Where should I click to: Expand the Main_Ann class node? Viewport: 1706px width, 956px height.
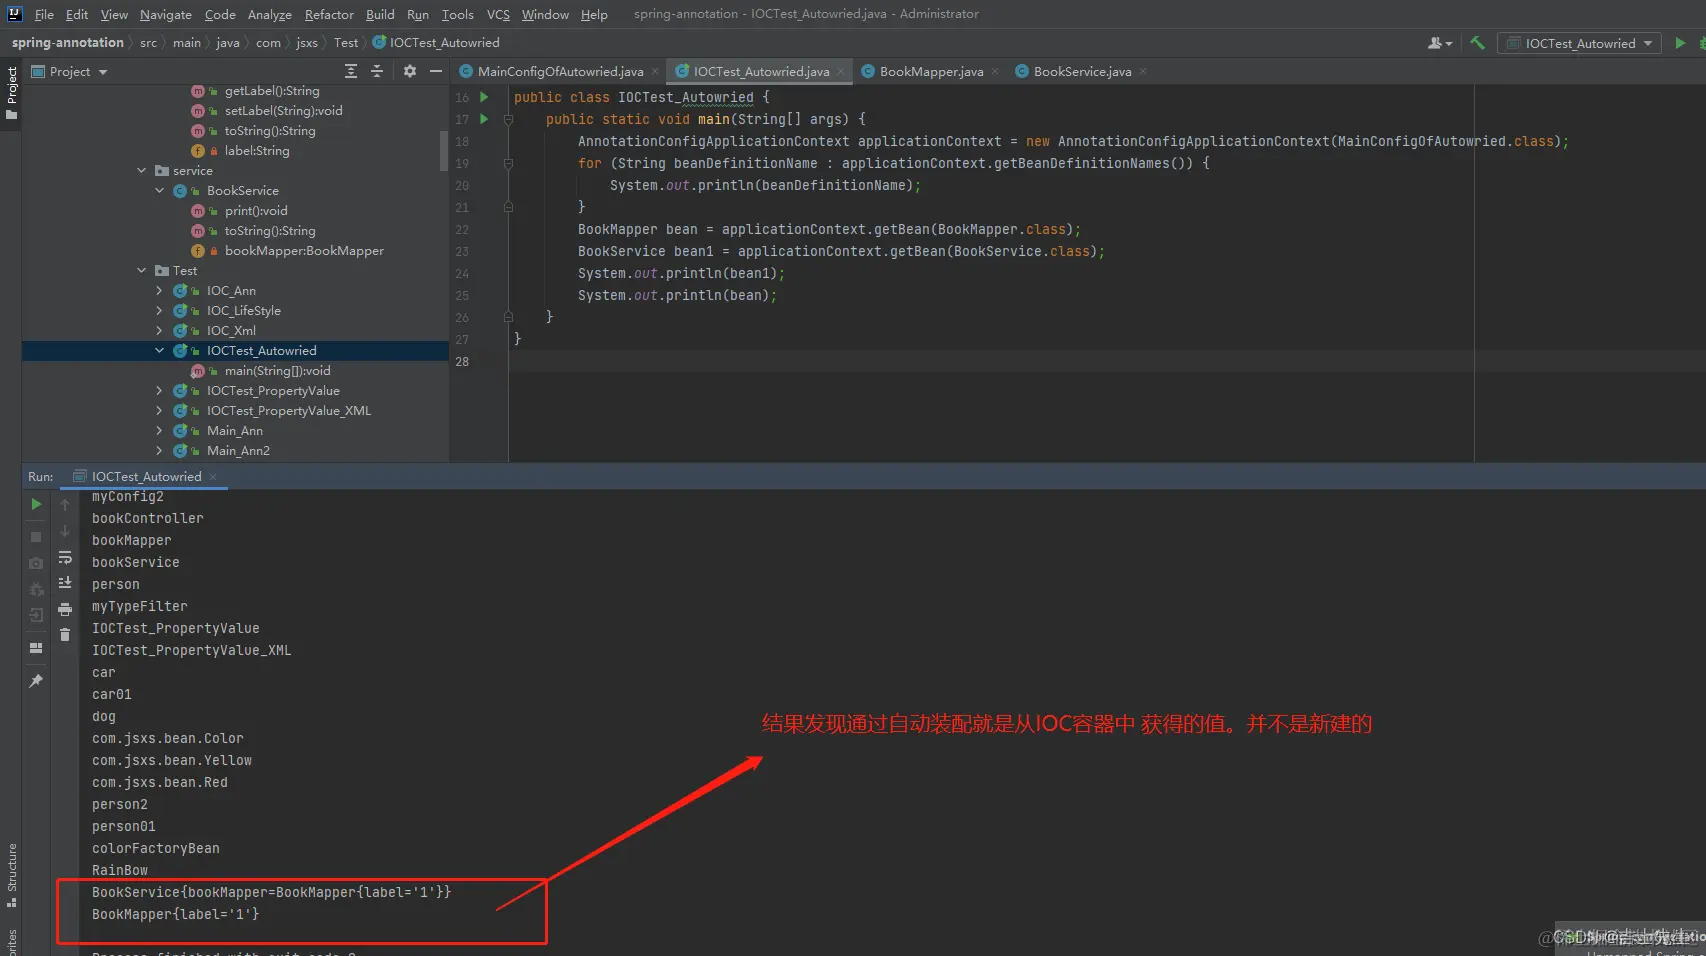(159, 431)
